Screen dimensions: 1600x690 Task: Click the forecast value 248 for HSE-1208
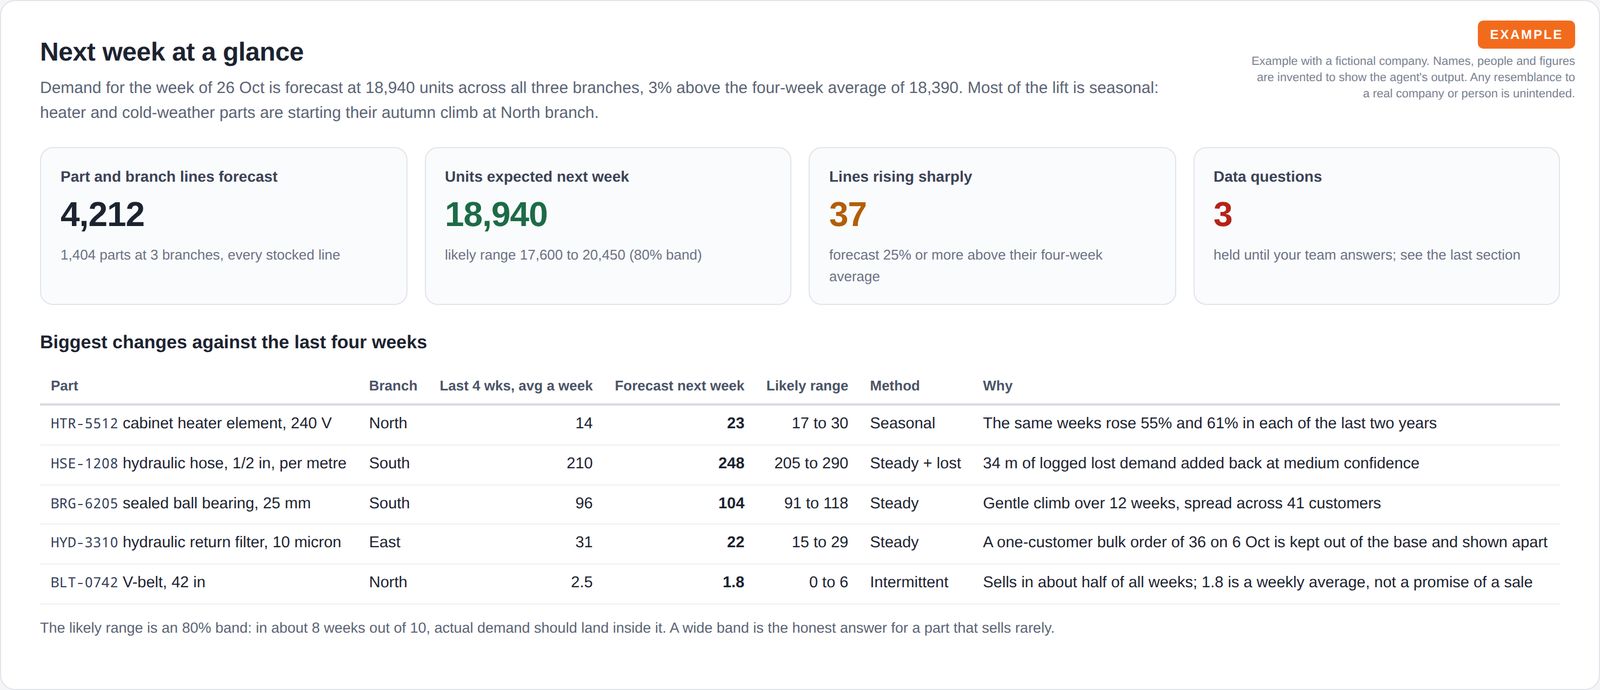click(x=731, y=464)
